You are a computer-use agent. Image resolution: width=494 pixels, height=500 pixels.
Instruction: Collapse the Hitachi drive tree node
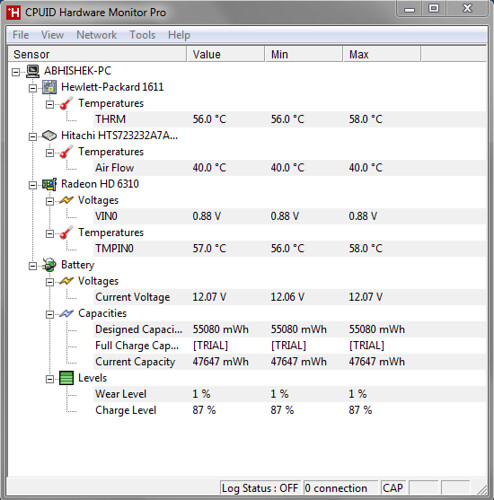coord(33,136)
